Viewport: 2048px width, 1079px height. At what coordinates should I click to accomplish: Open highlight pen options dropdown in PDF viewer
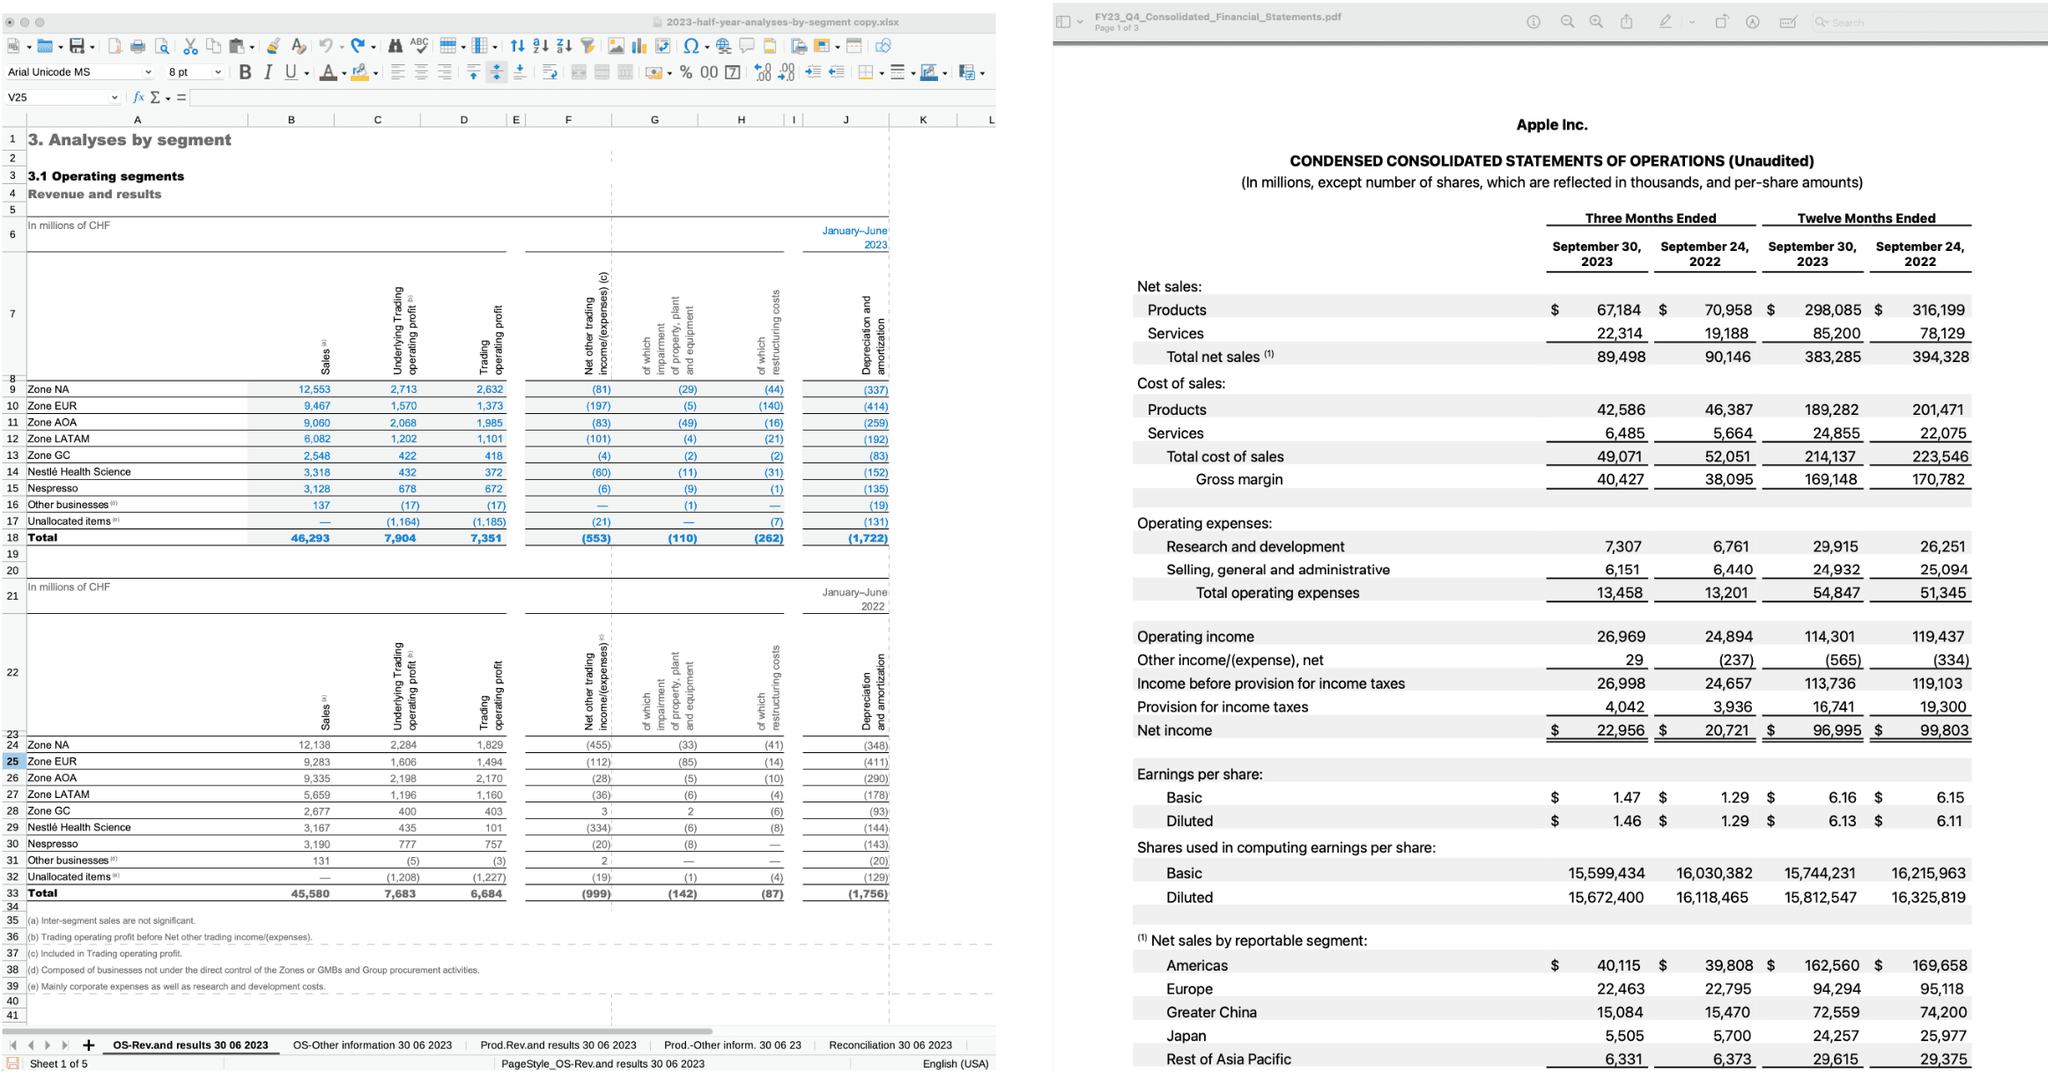pos(1692,22)
